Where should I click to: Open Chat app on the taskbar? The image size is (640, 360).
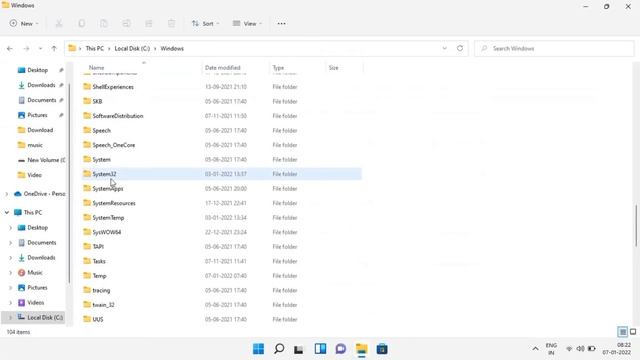(x=341, y=349)
